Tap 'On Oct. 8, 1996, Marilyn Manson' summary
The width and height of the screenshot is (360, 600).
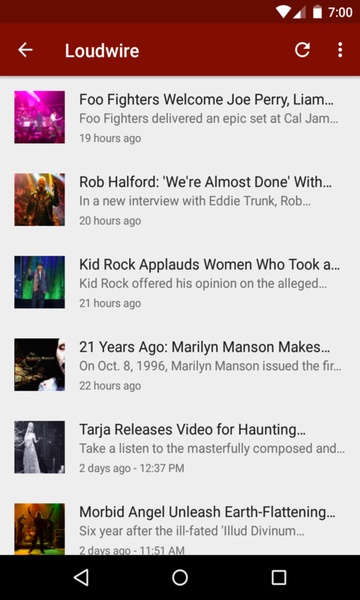click(x=210, y=366)
